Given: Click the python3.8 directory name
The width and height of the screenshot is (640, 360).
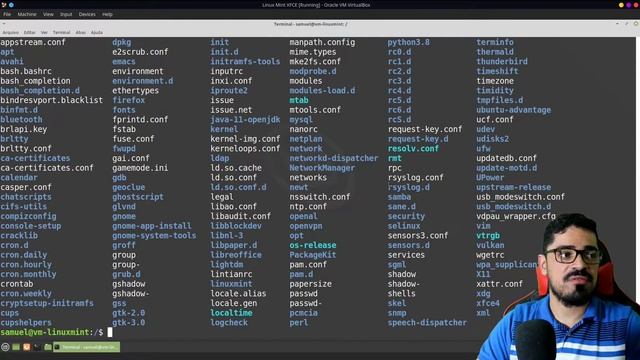Looking at the screenshot, I should click(x=409, y=42).
